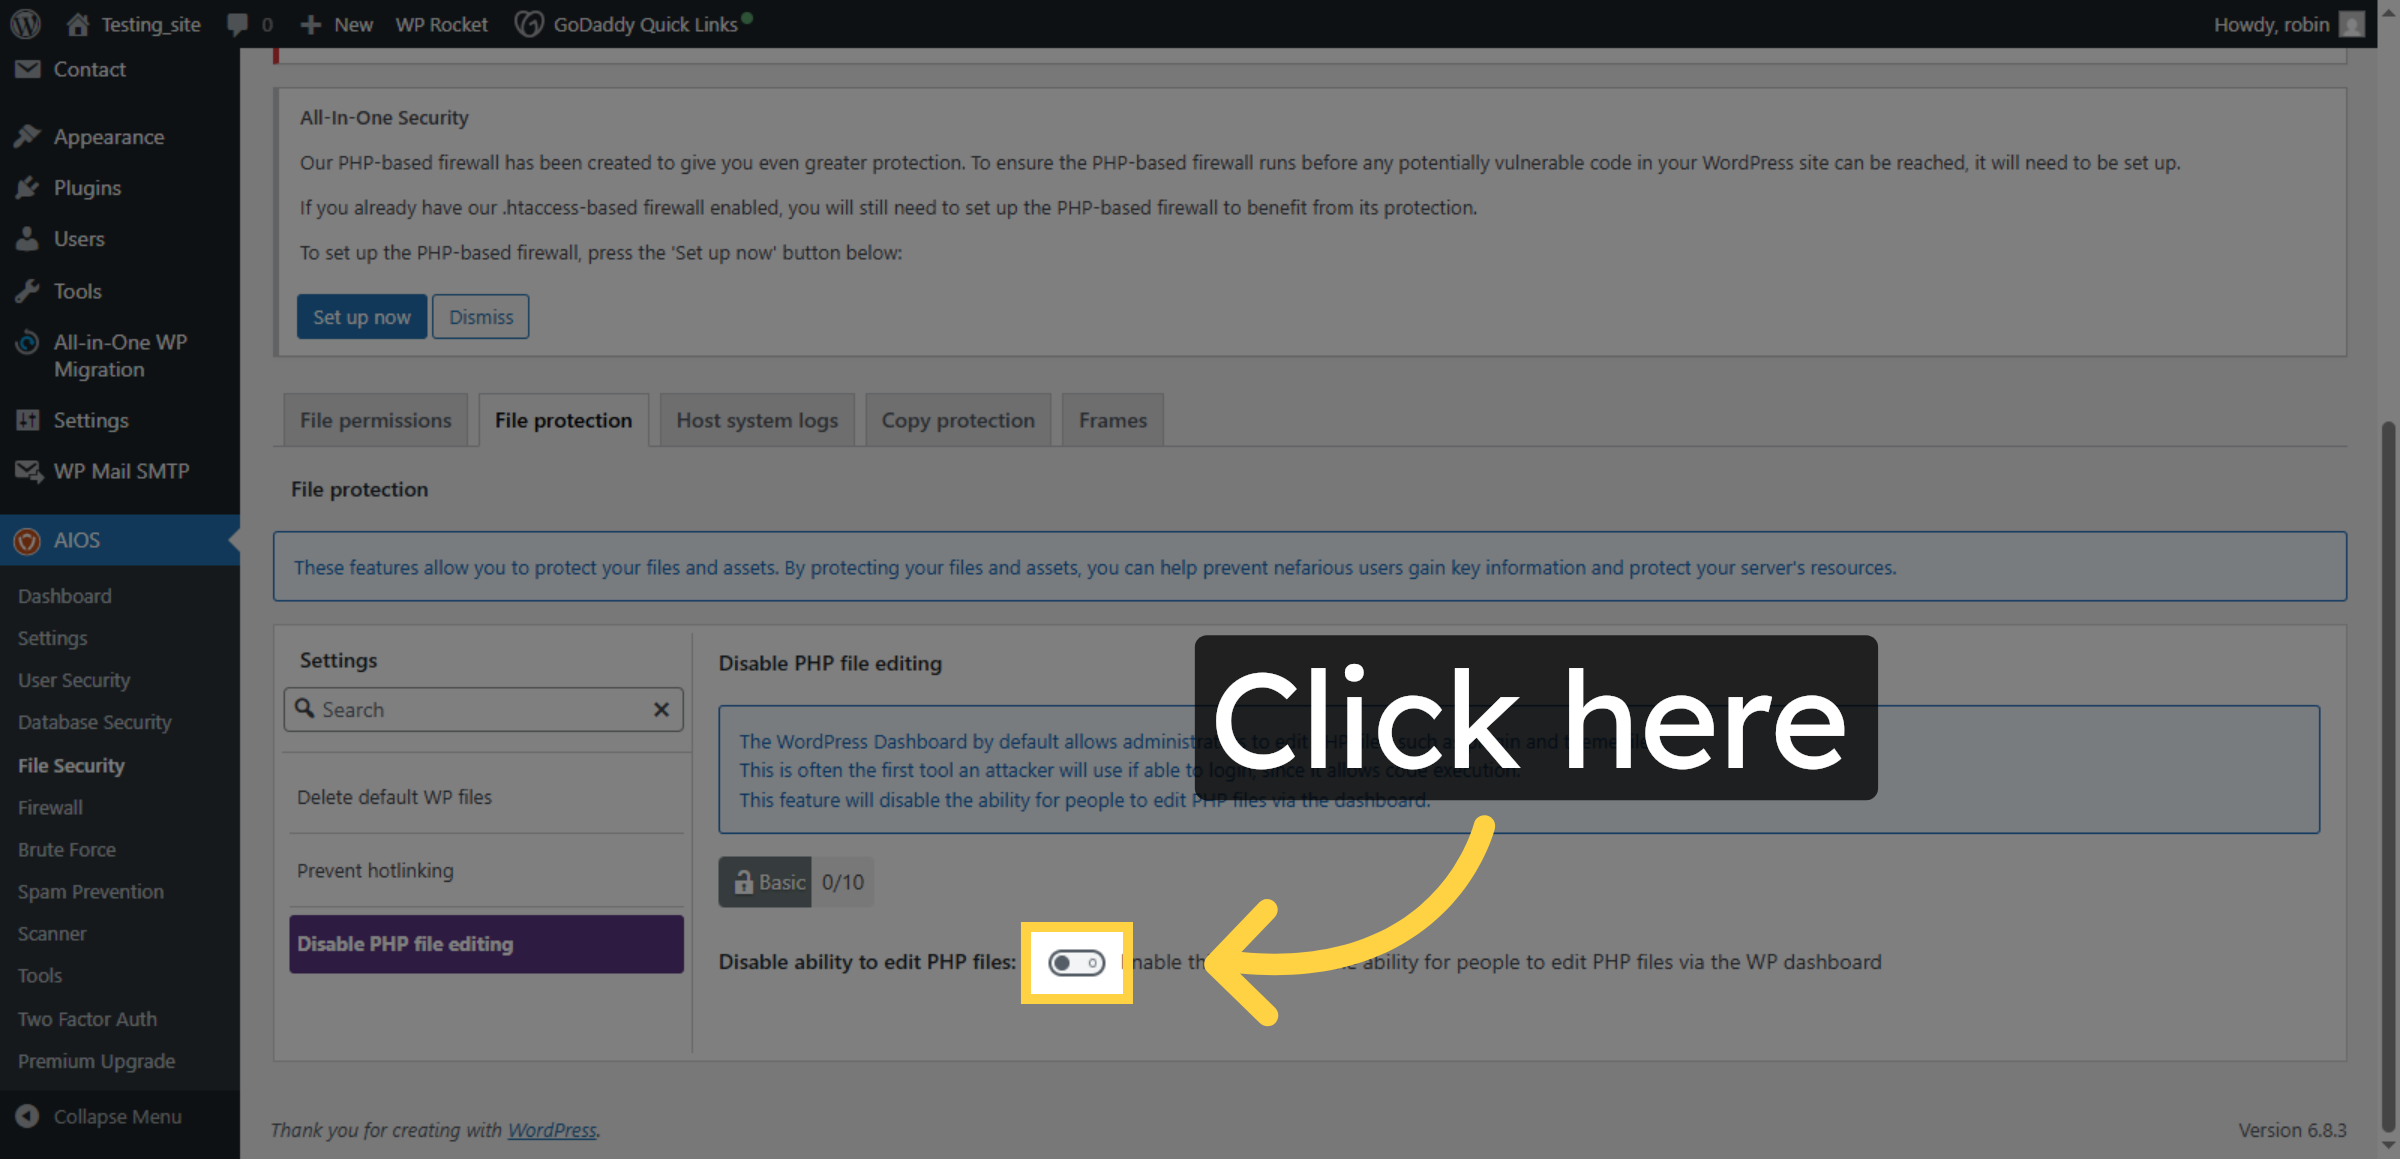Open the Copy protection tab

(957, 420)
